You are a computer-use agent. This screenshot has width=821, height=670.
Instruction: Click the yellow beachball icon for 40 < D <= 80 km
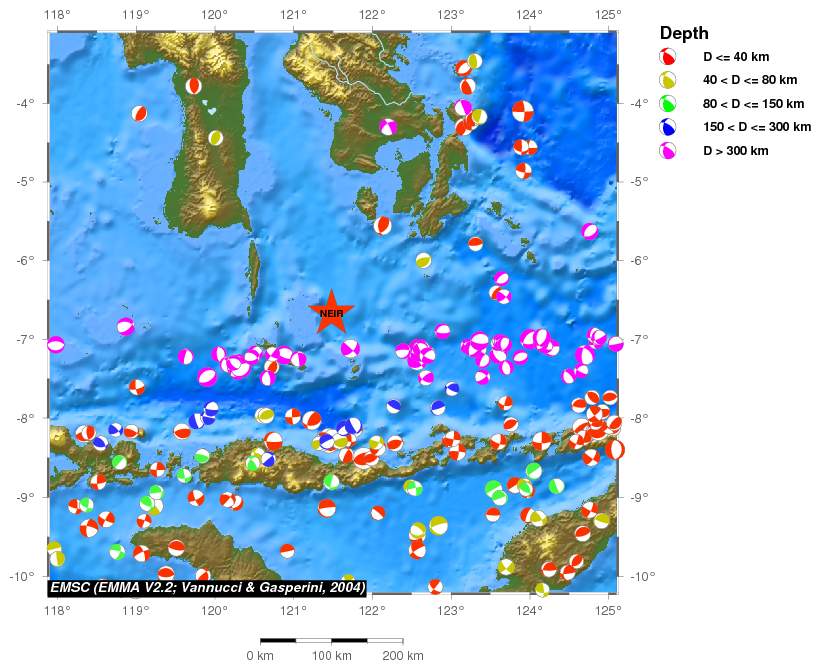point(668,80)
